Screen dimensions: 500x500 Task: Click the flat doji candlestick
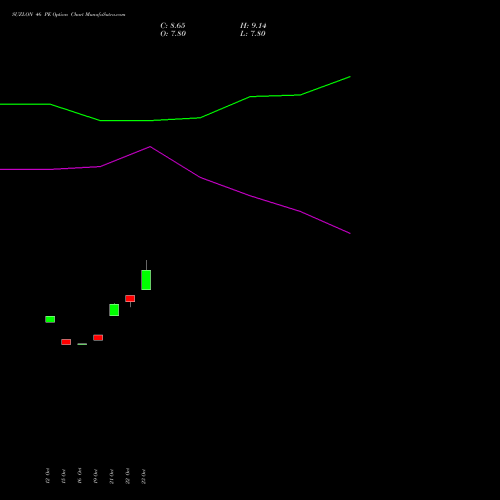pyautogui.click(x=82, y=344)
